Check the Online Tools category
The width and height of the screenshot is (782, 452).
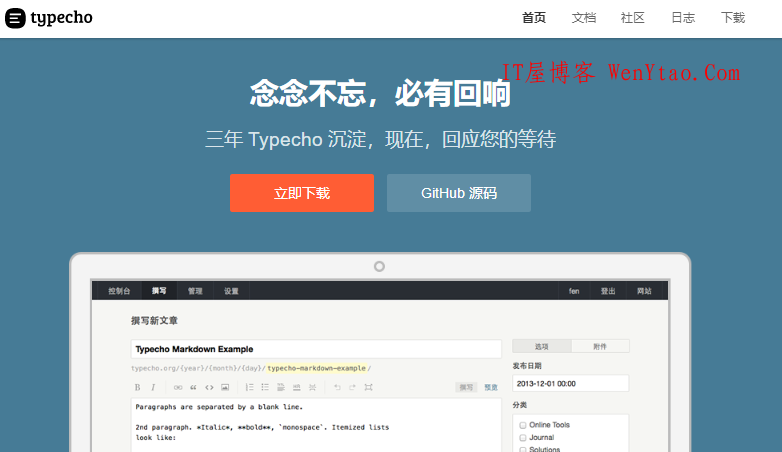coord(523,425)
